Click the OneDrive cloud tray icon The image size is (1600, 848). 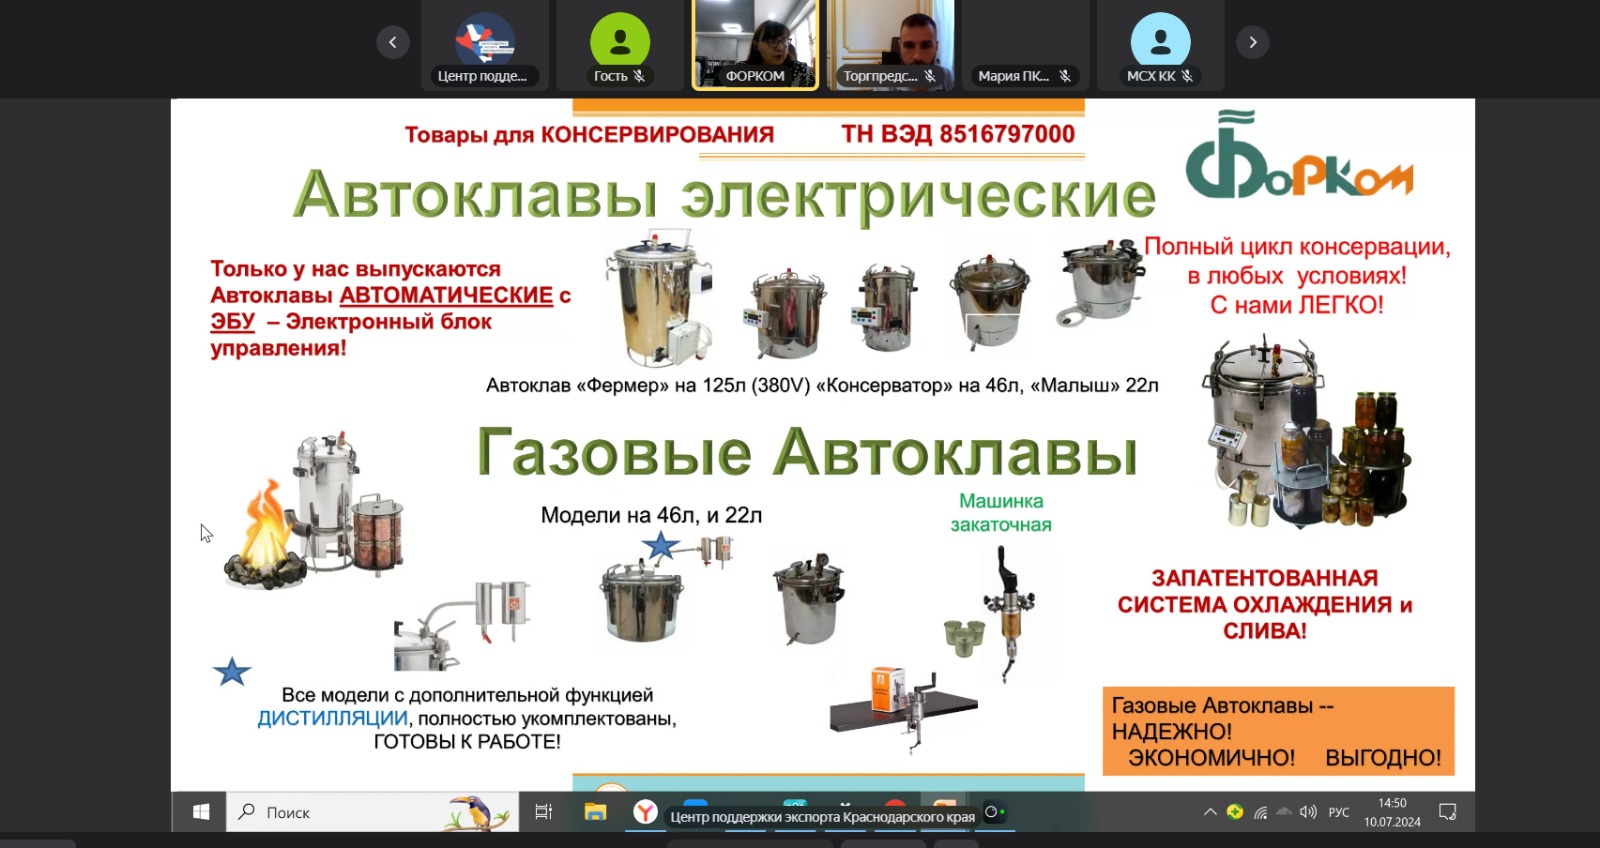tap(1284, 812)
